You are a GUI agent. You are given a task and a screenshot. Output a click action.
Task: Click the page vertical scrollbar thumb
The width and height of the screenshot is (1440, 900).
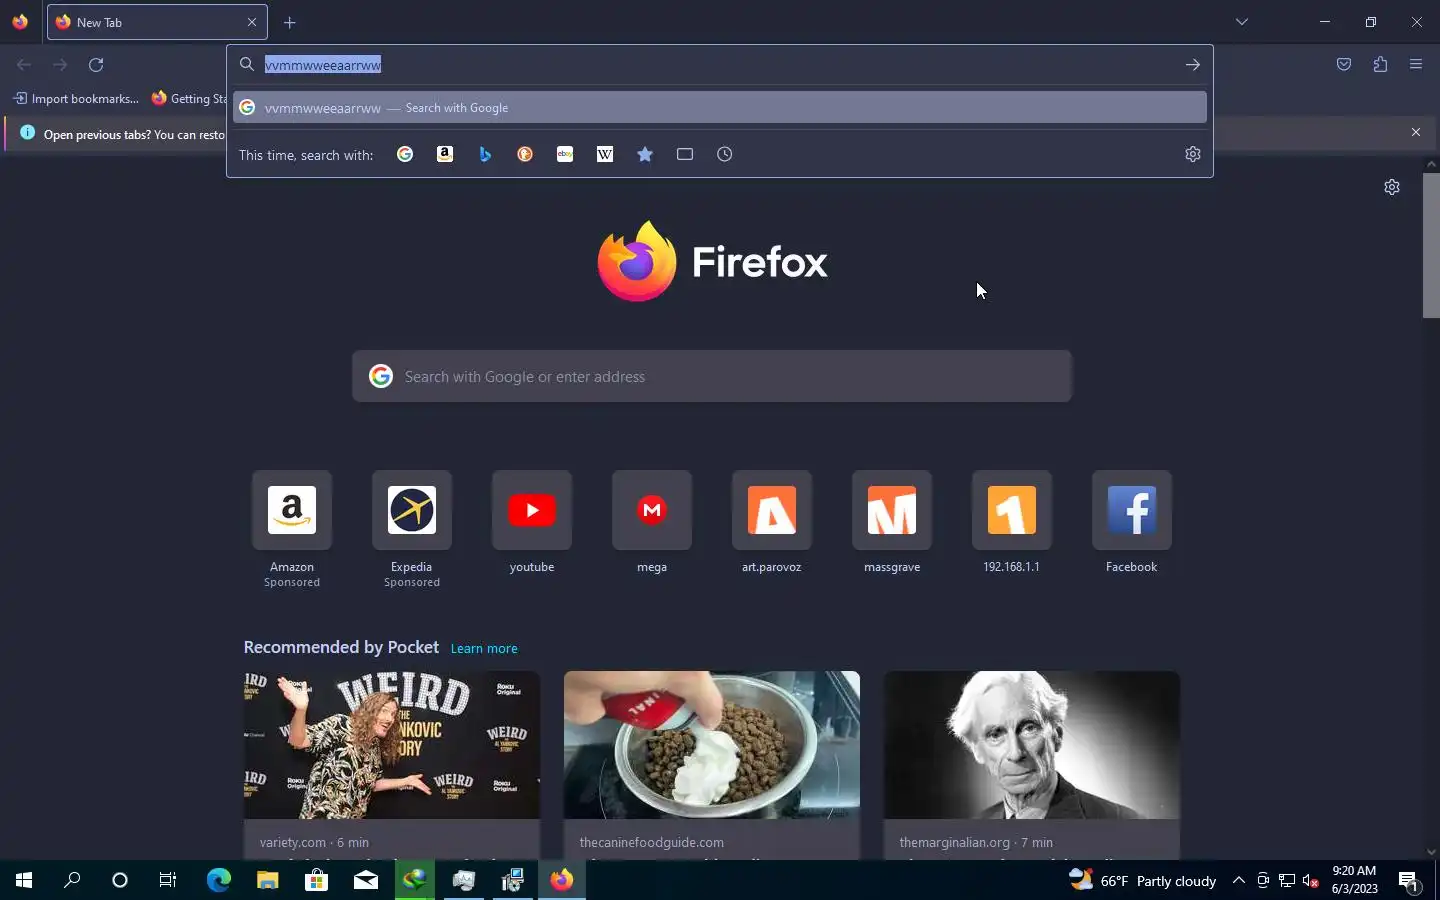point(1431,245)
